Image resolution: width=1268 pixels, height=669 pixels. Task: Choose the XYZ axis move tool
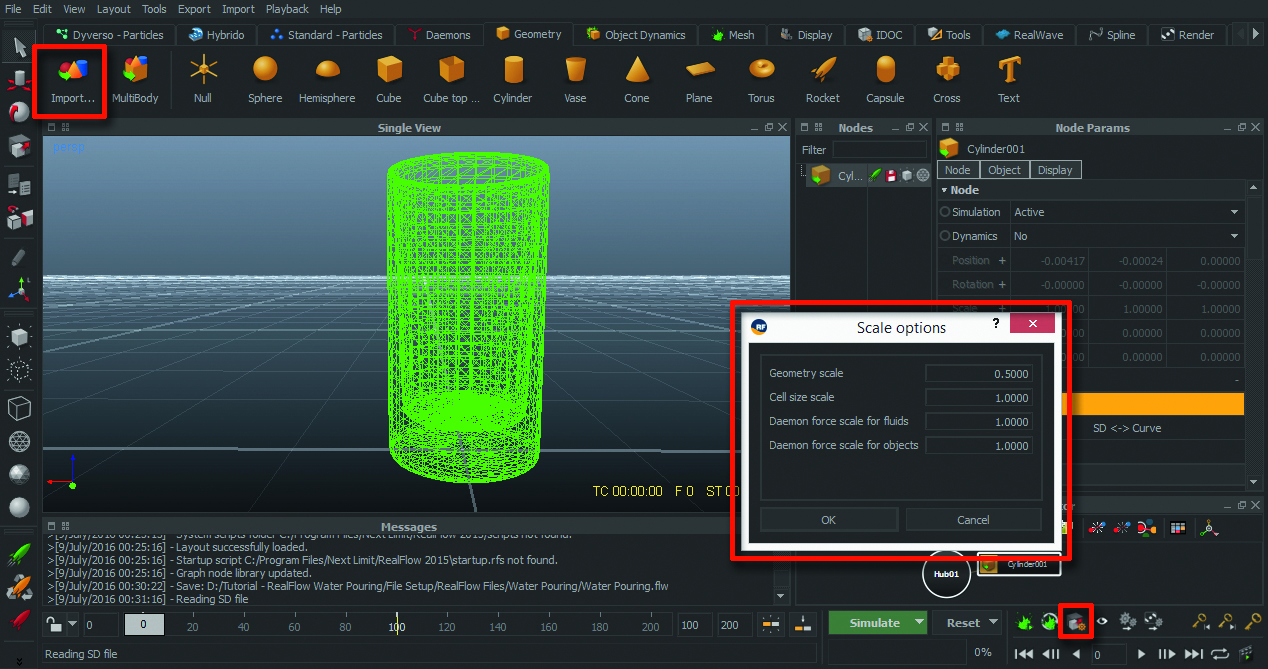pyautogui.click(x=19, y=290)
